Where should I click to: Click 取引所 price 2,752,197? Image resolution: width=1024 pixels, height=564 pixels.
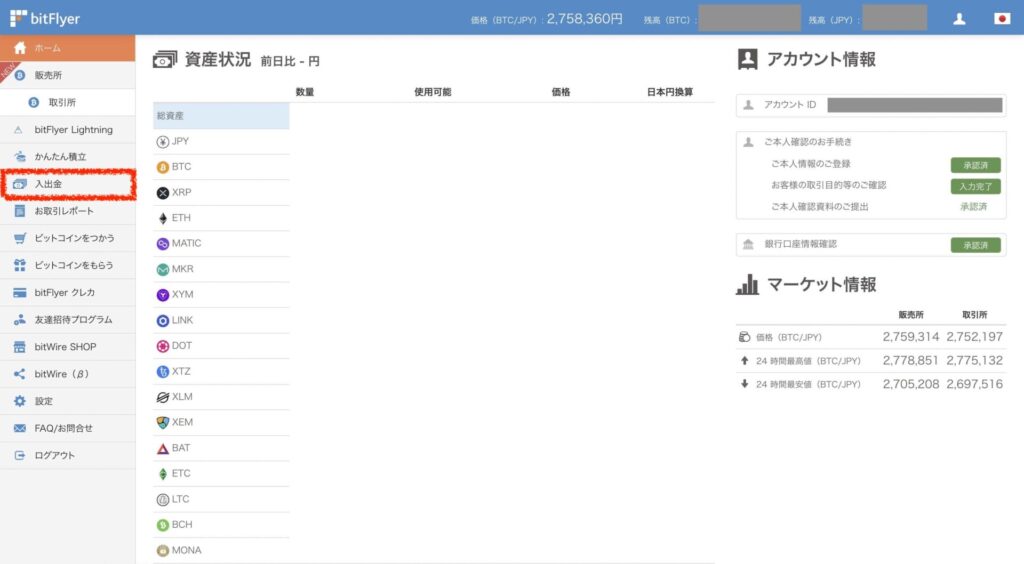[x=974, y=337]
